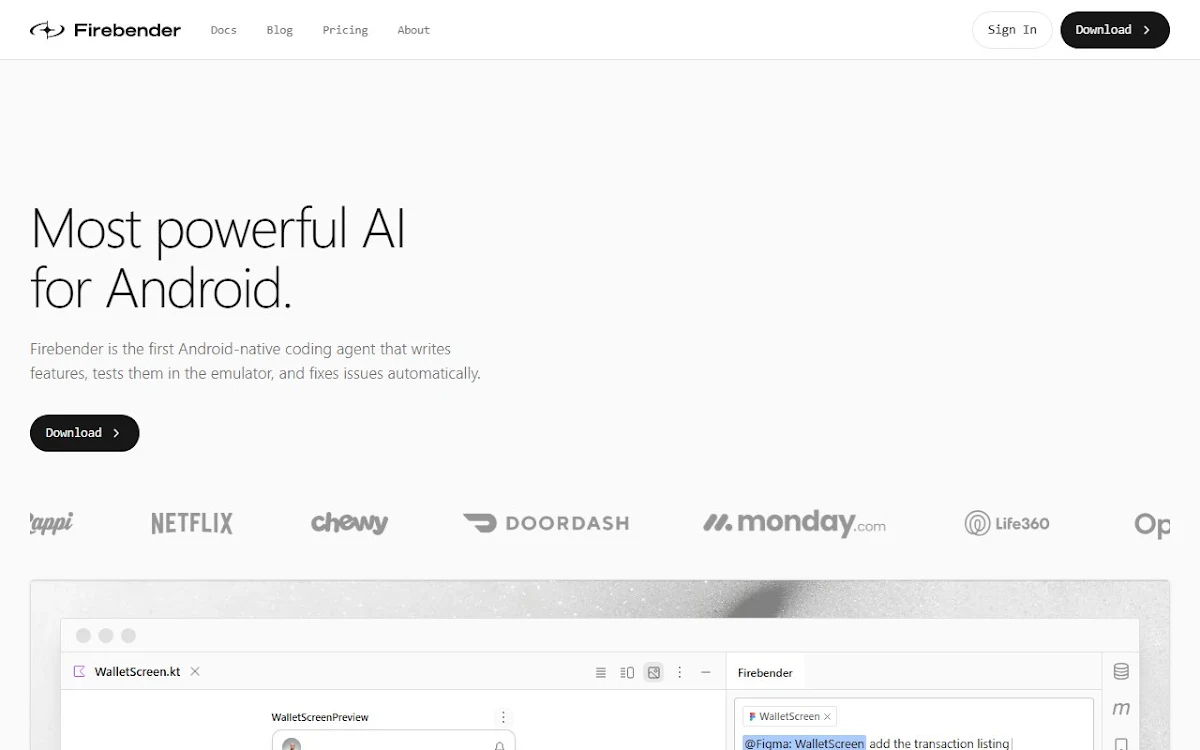Open the Docs page
1200x750 pixels.
click(x=224, y=30)
